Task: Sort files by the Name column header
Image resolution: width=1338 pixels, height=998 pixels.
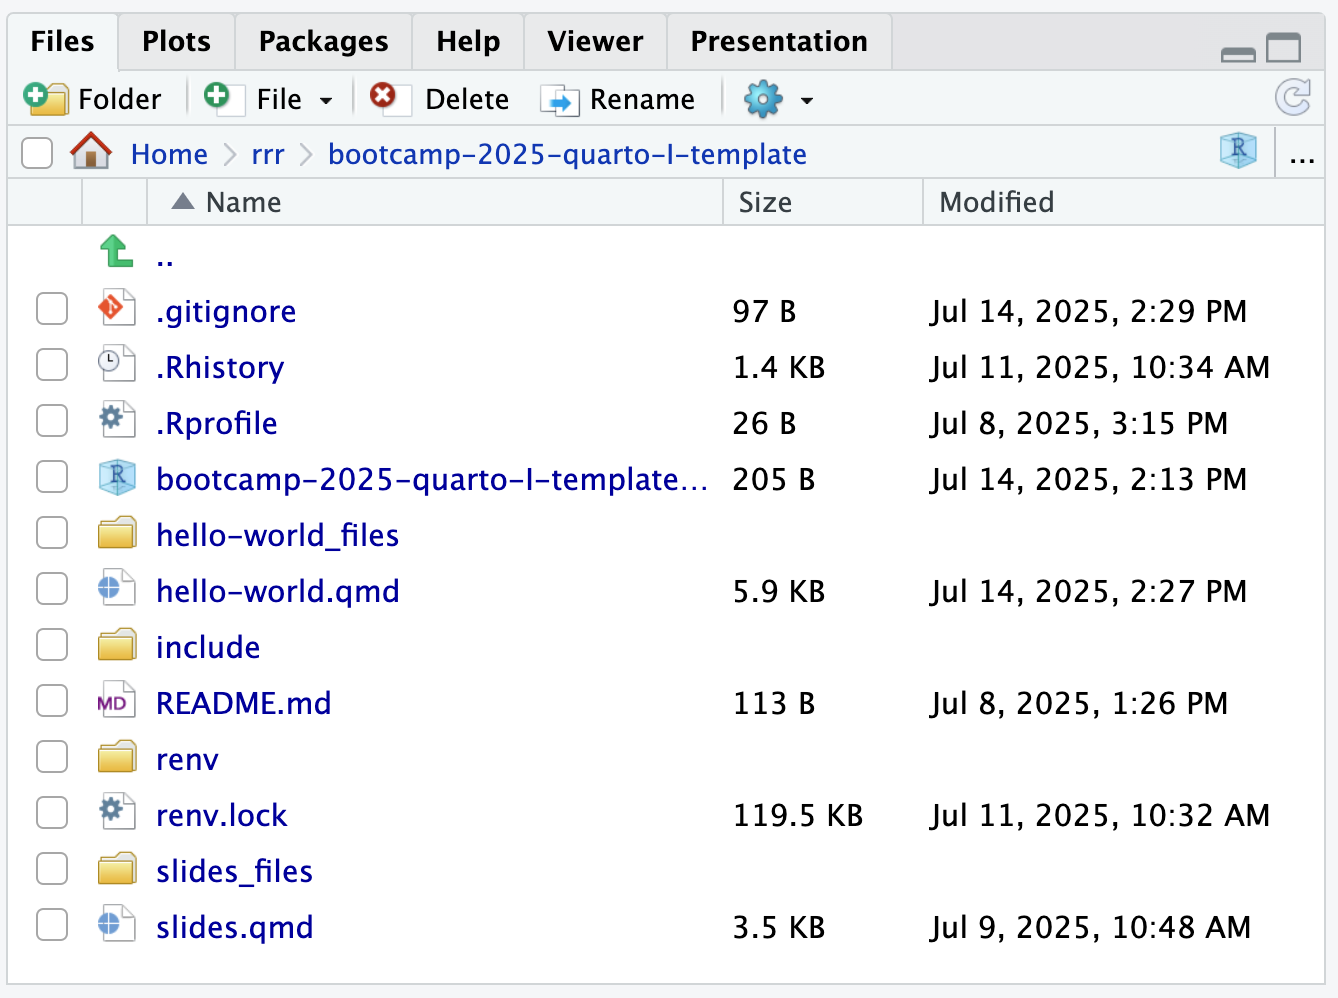Action: pyautogui.click(x=243, y=203)
